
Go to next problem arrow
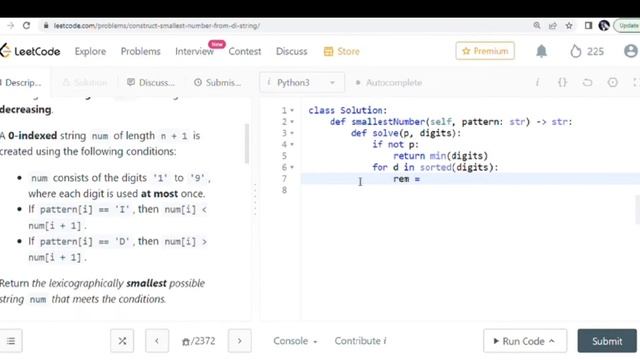tap(240, 341)
